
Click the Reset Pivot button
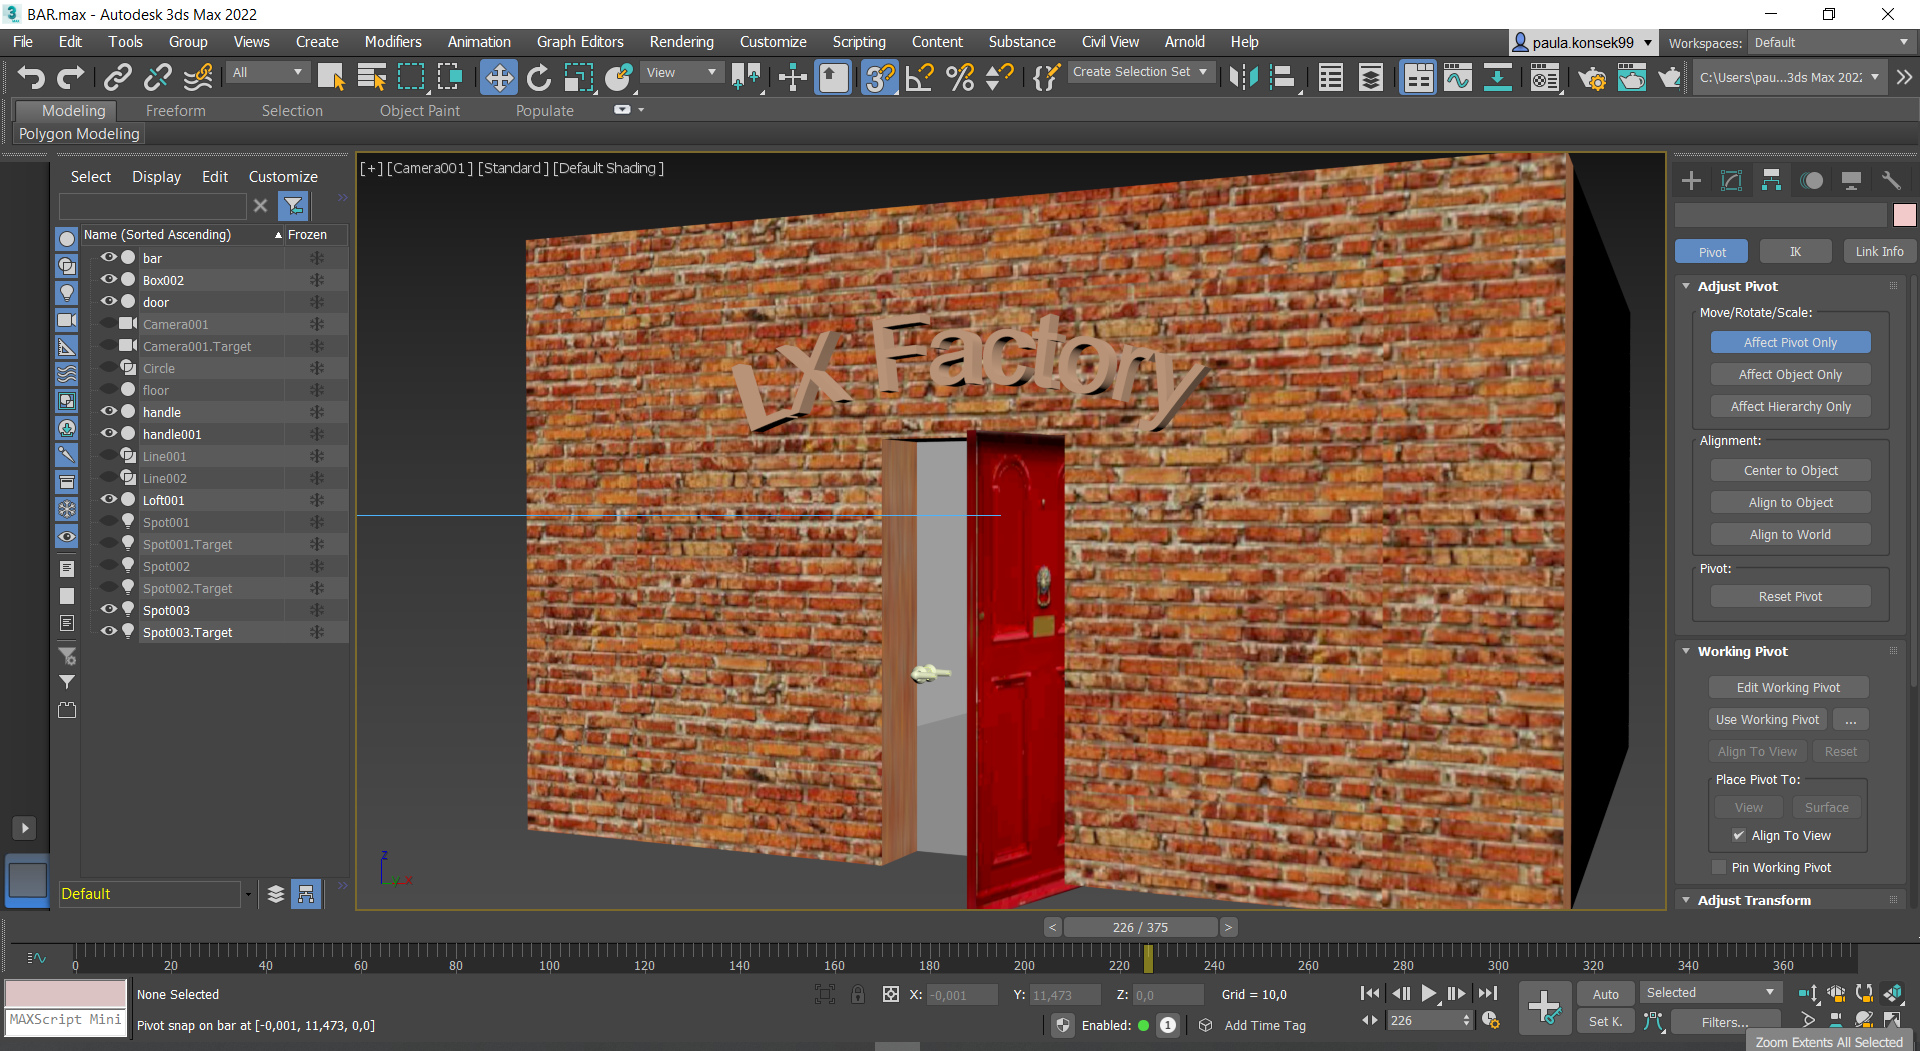[x=1790, y=596]
